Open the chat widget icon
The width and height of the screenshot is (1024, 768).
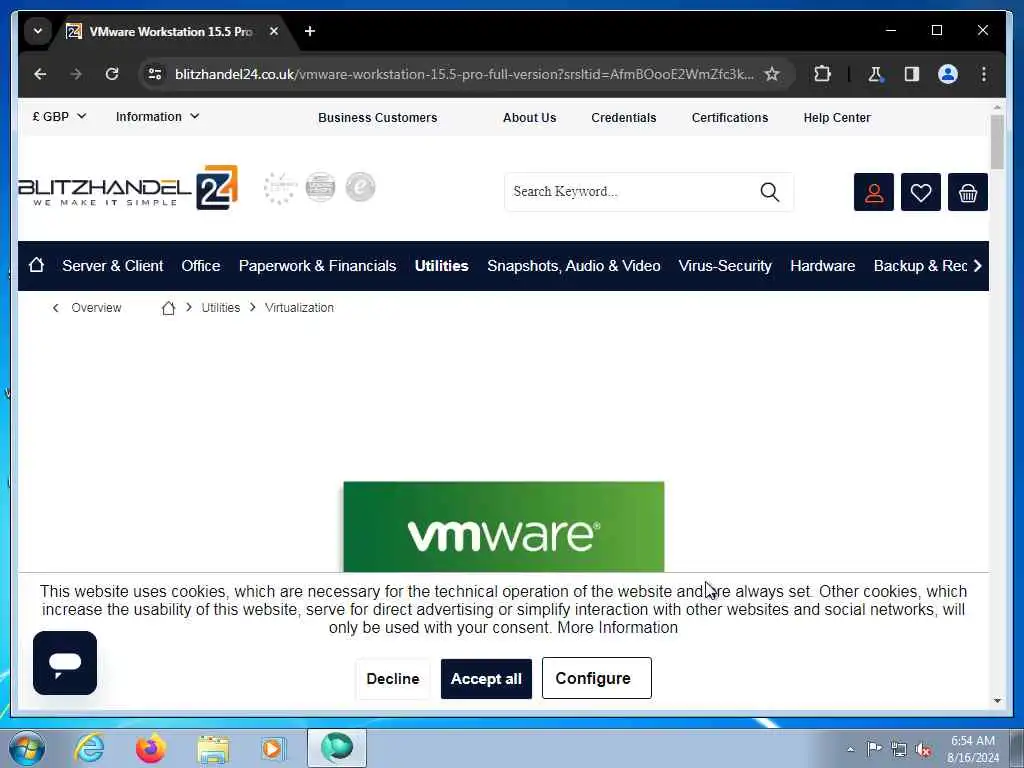[x=65, y=663]
